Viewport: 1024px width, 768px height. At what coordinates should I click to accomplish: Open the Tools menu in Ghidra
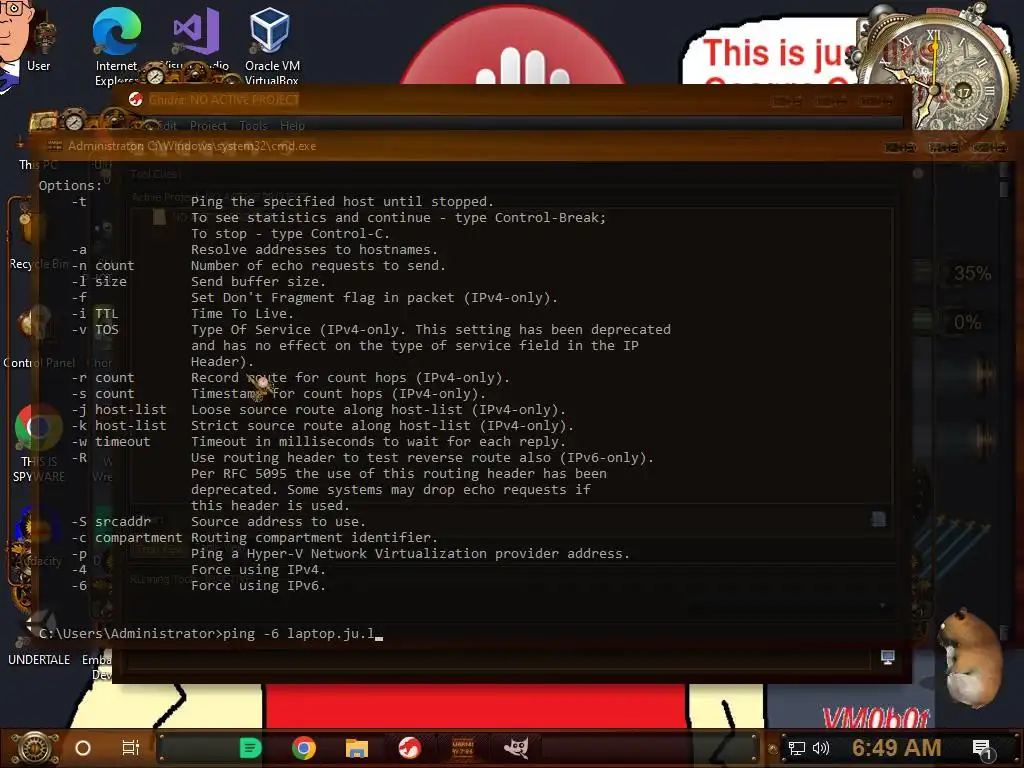coord(253,125)
